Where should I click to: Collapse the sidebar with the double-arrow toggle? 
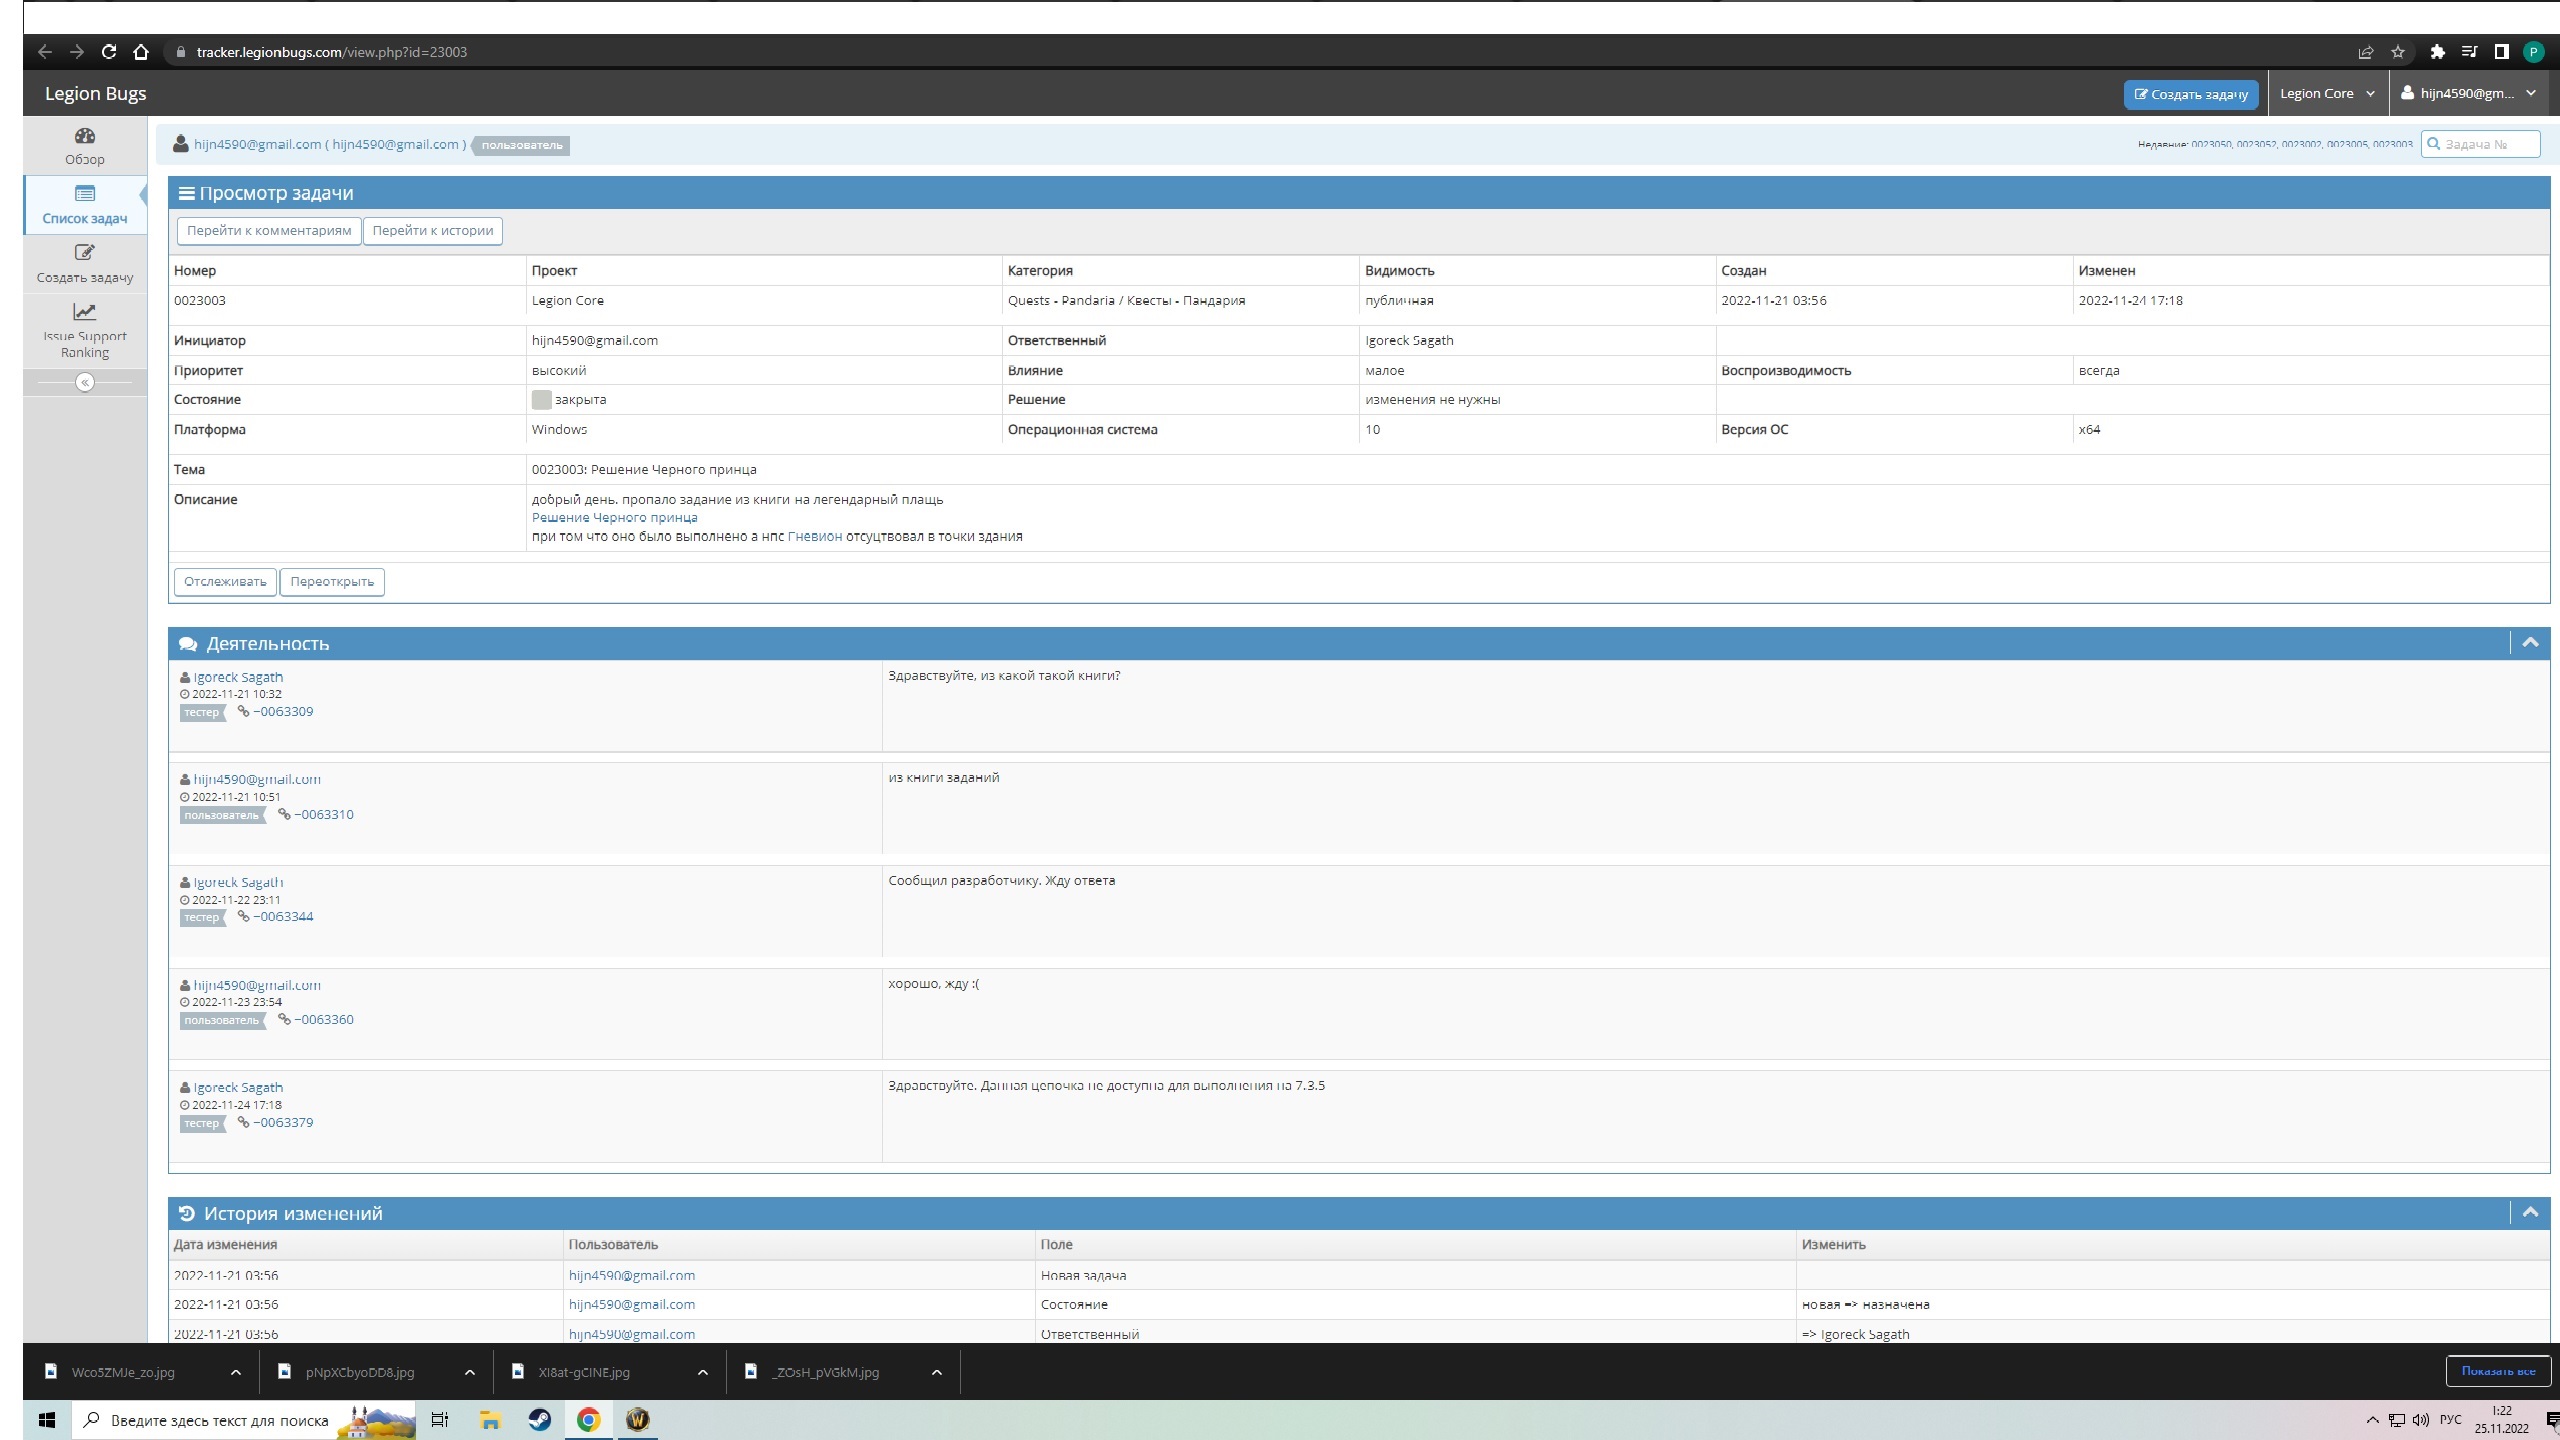pos(85,382)
